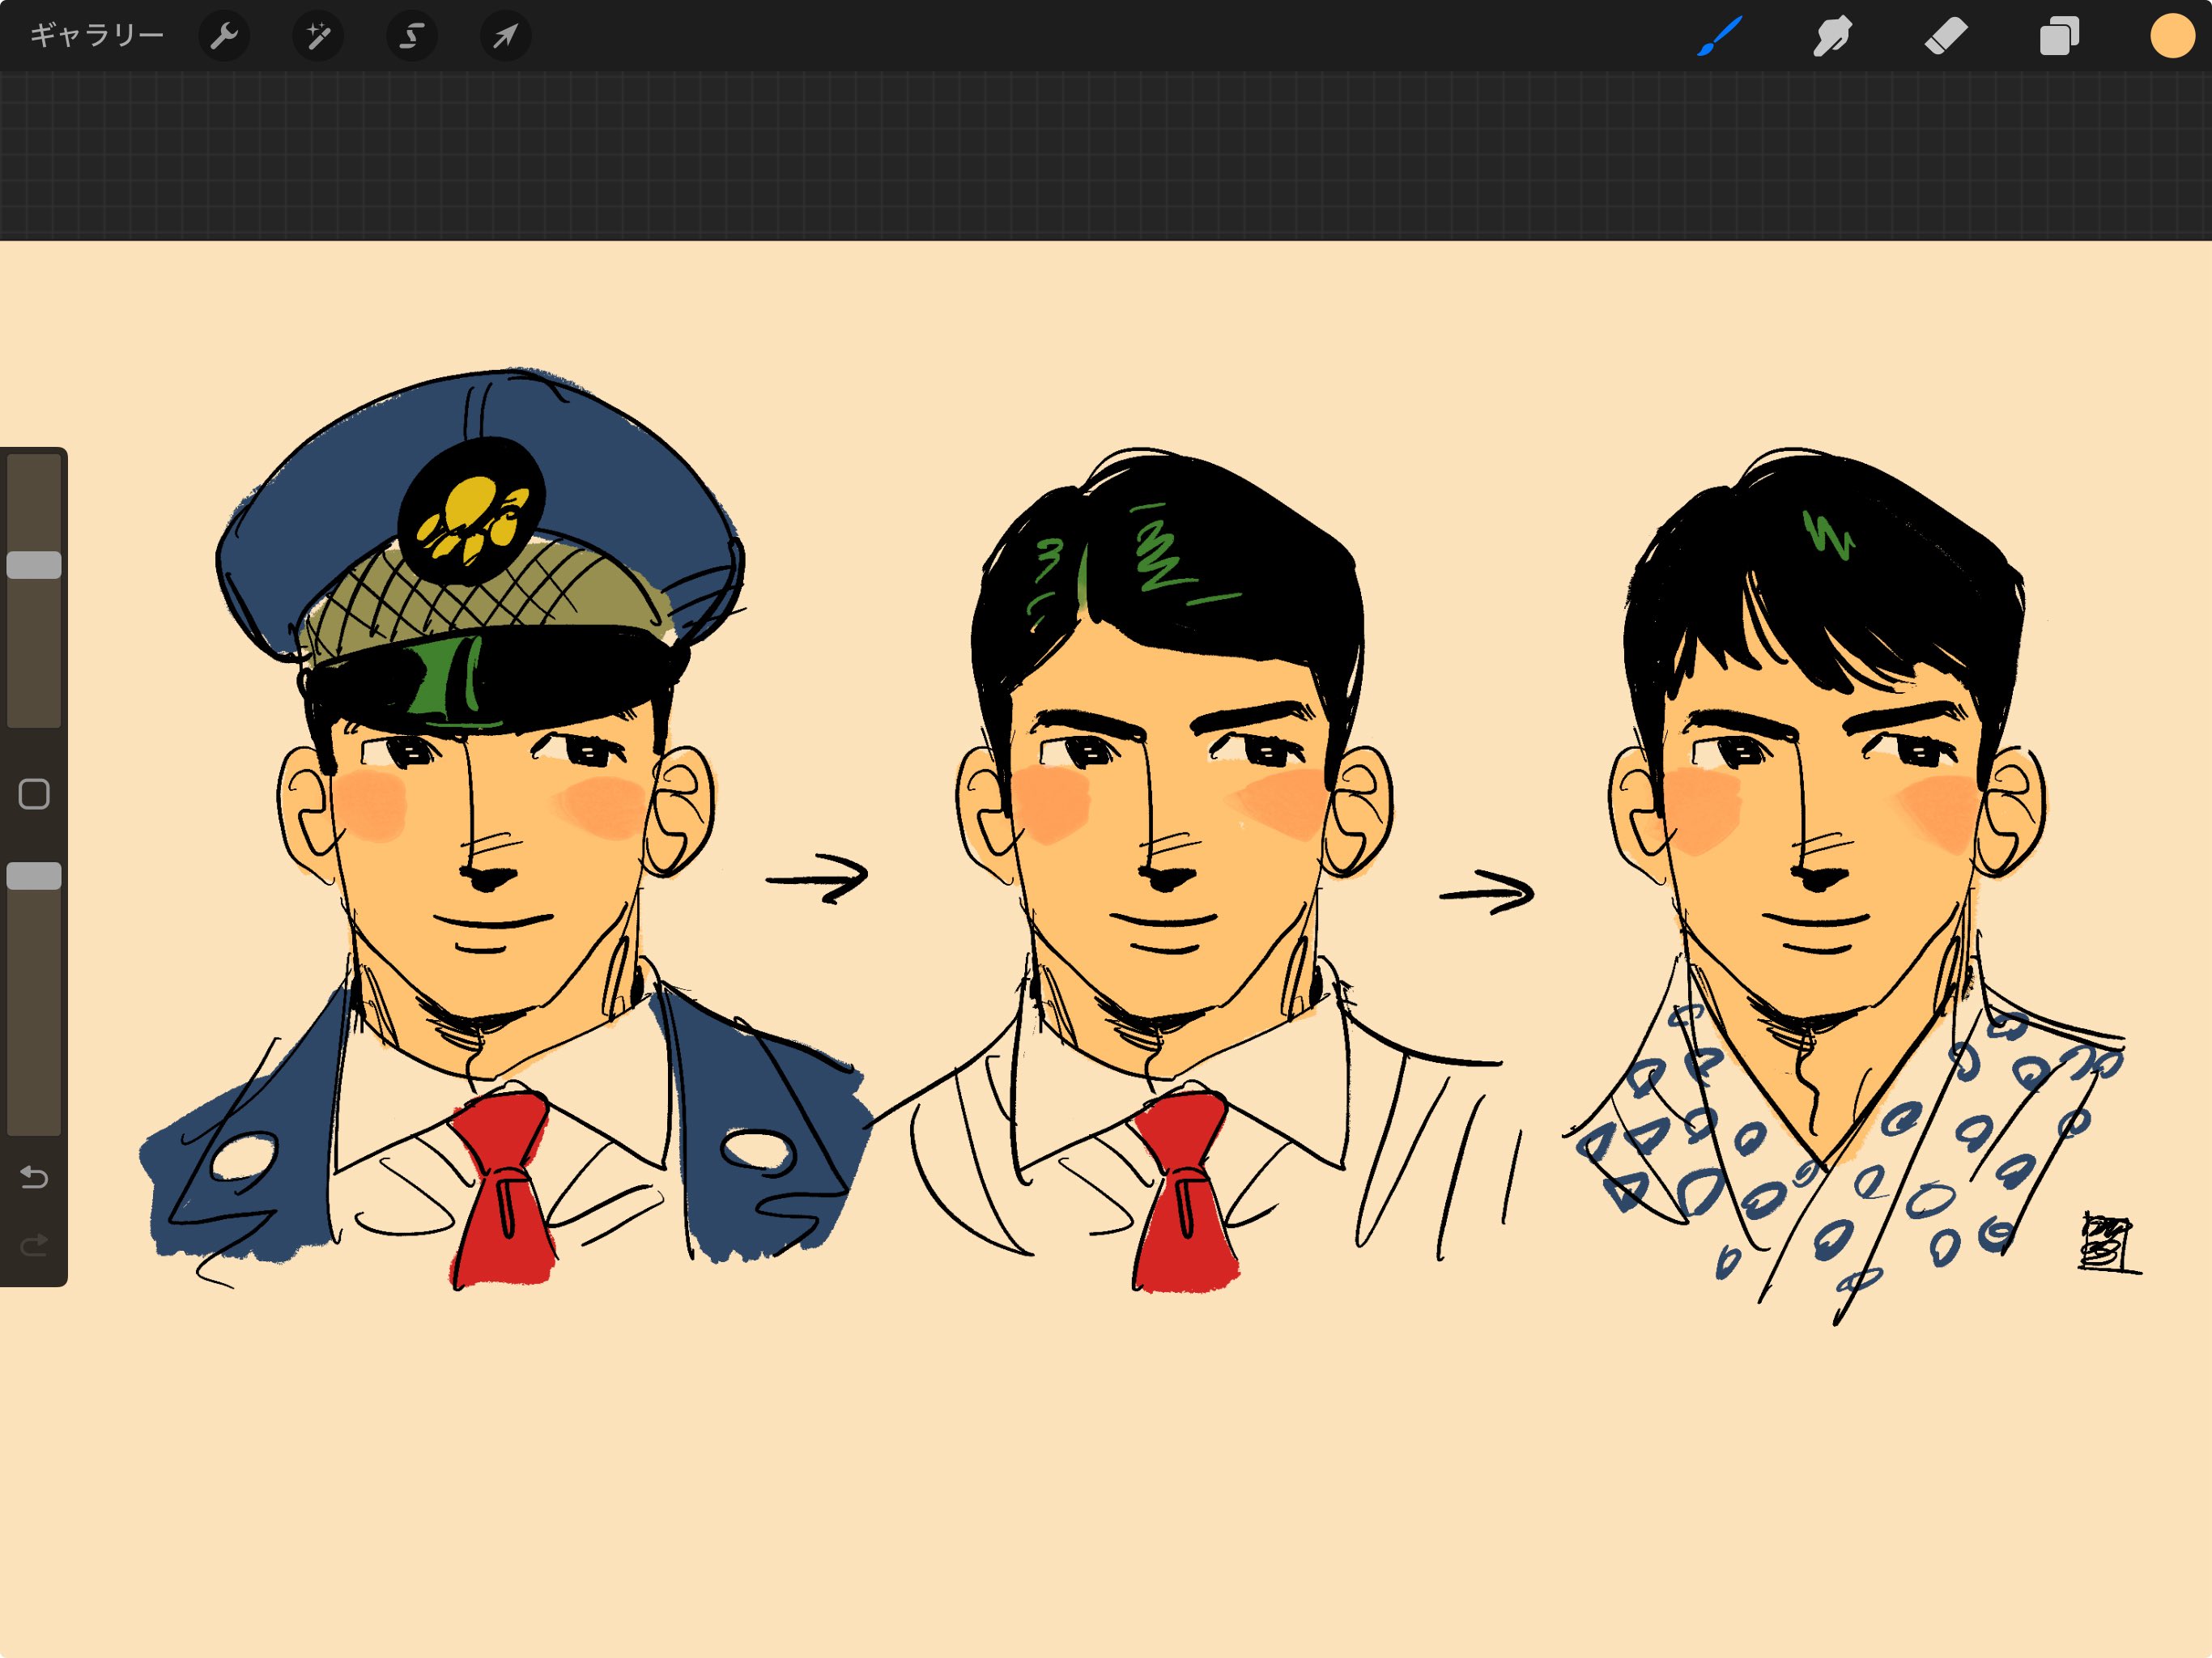Activate the Transform arrow tool
Viewport: 2212px width, 1658px height.
506,37
